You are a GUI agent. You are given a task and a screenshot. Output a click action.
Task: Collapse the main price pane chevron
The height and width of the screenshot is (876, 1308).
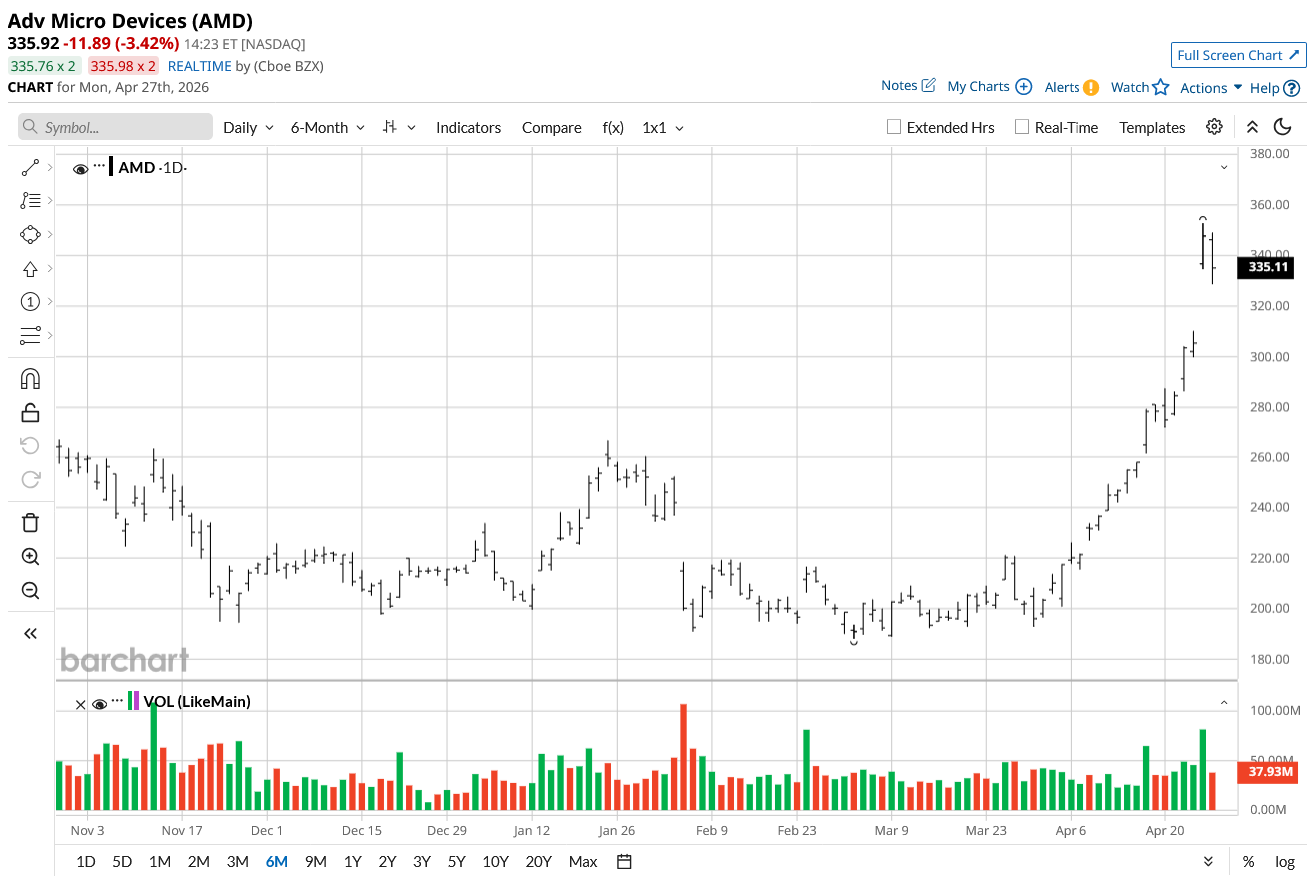click(x=1224, y=167)
